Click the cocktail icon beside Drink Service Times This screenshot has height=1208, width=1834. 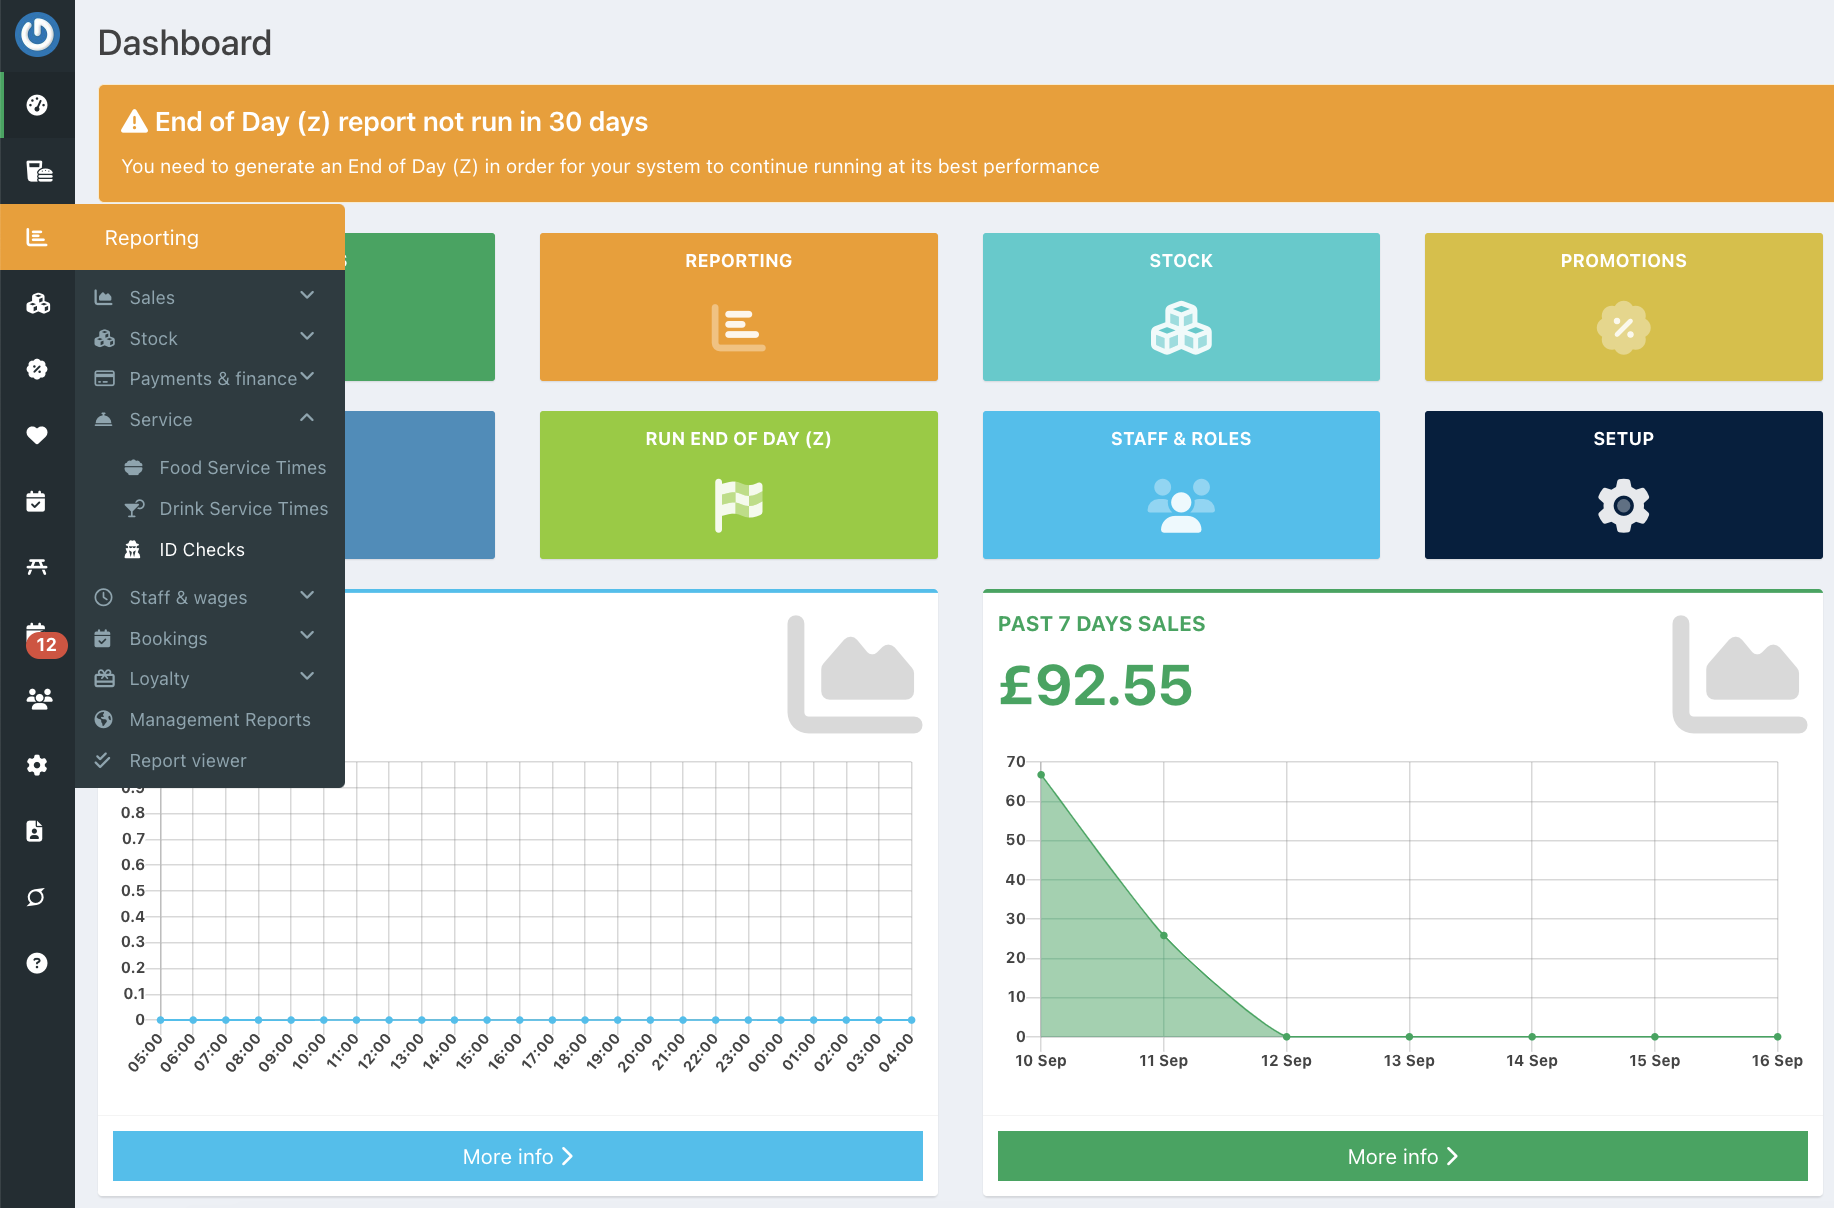(x=134, y=508)
